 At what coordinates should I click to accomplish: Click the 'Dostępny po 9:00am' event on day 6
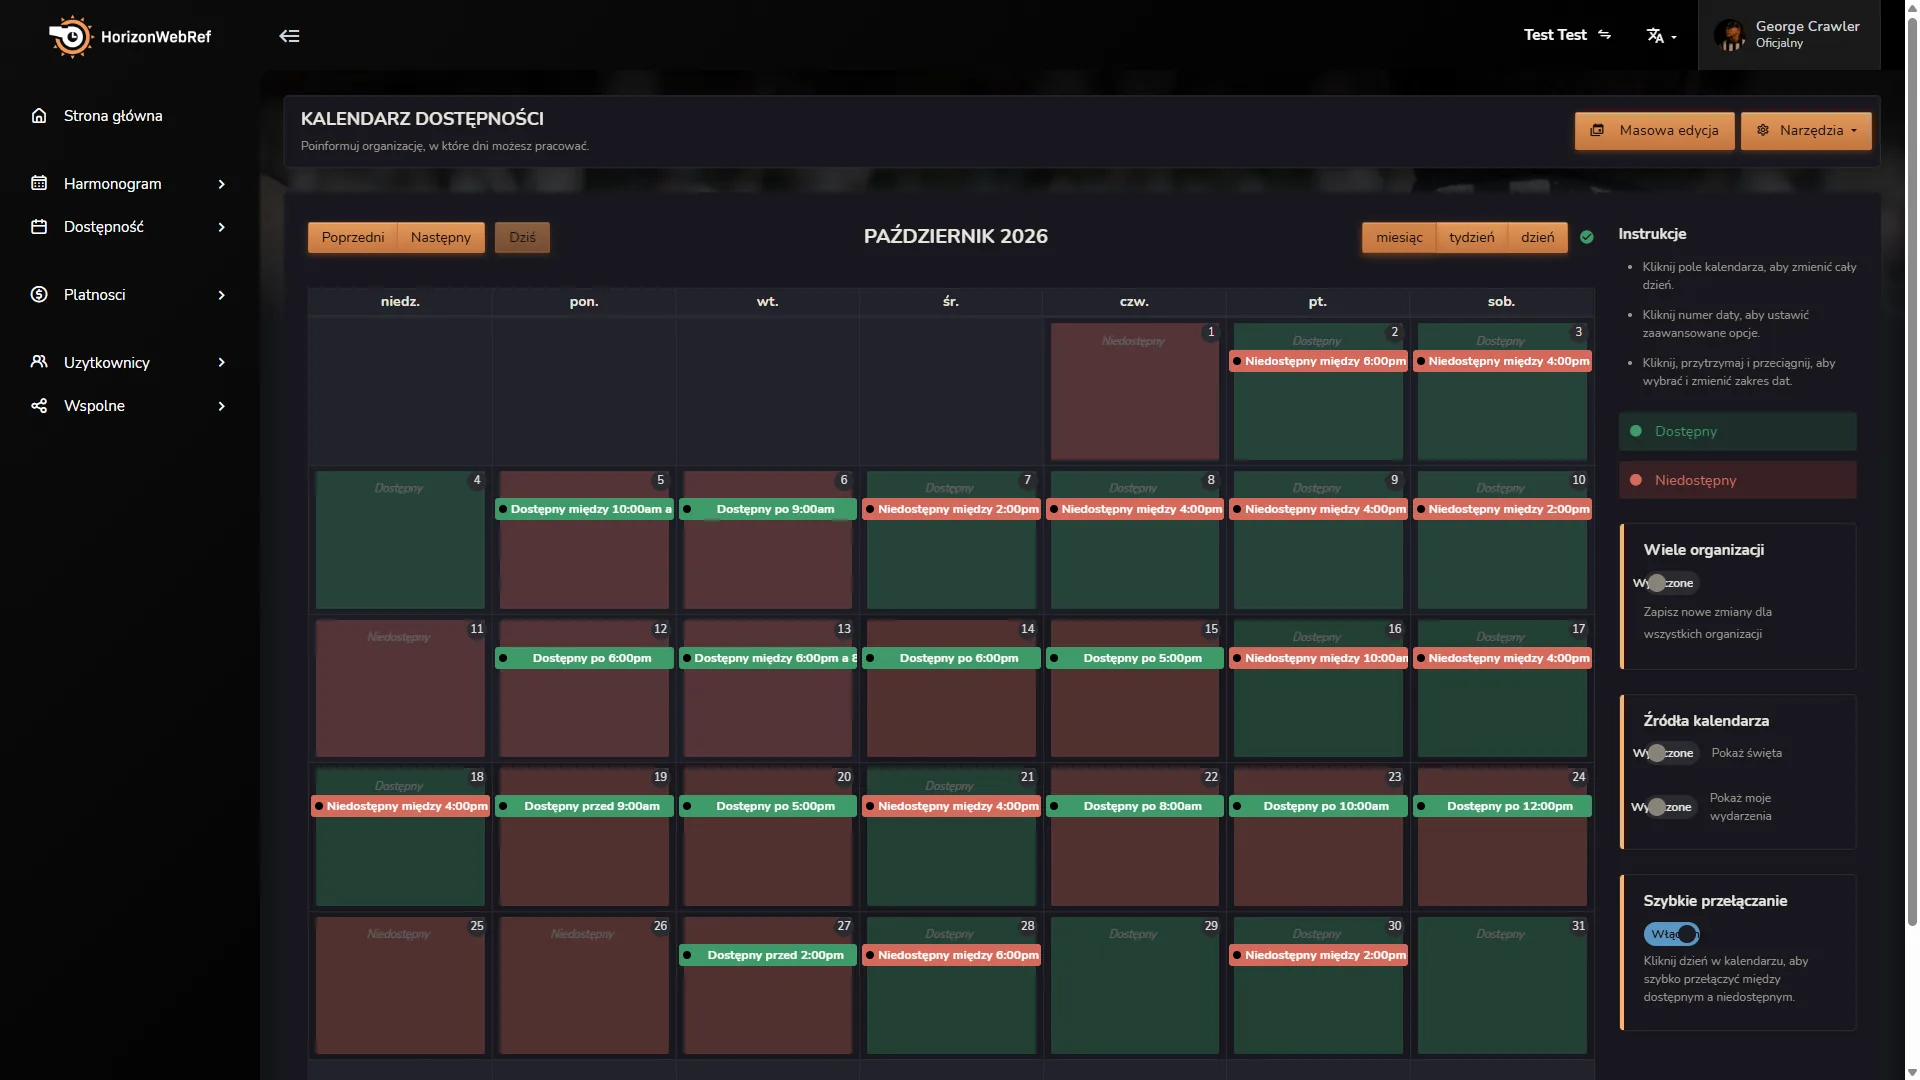tap(768, 509)
